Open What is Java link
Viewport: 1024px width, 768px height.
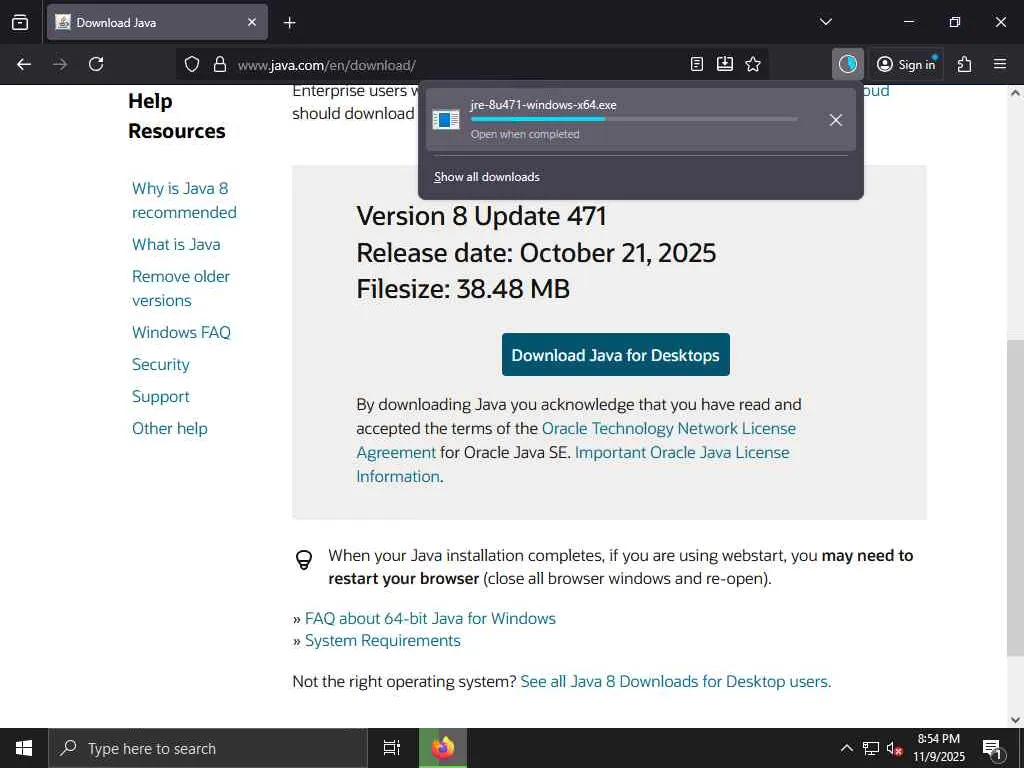click(176, 244)
